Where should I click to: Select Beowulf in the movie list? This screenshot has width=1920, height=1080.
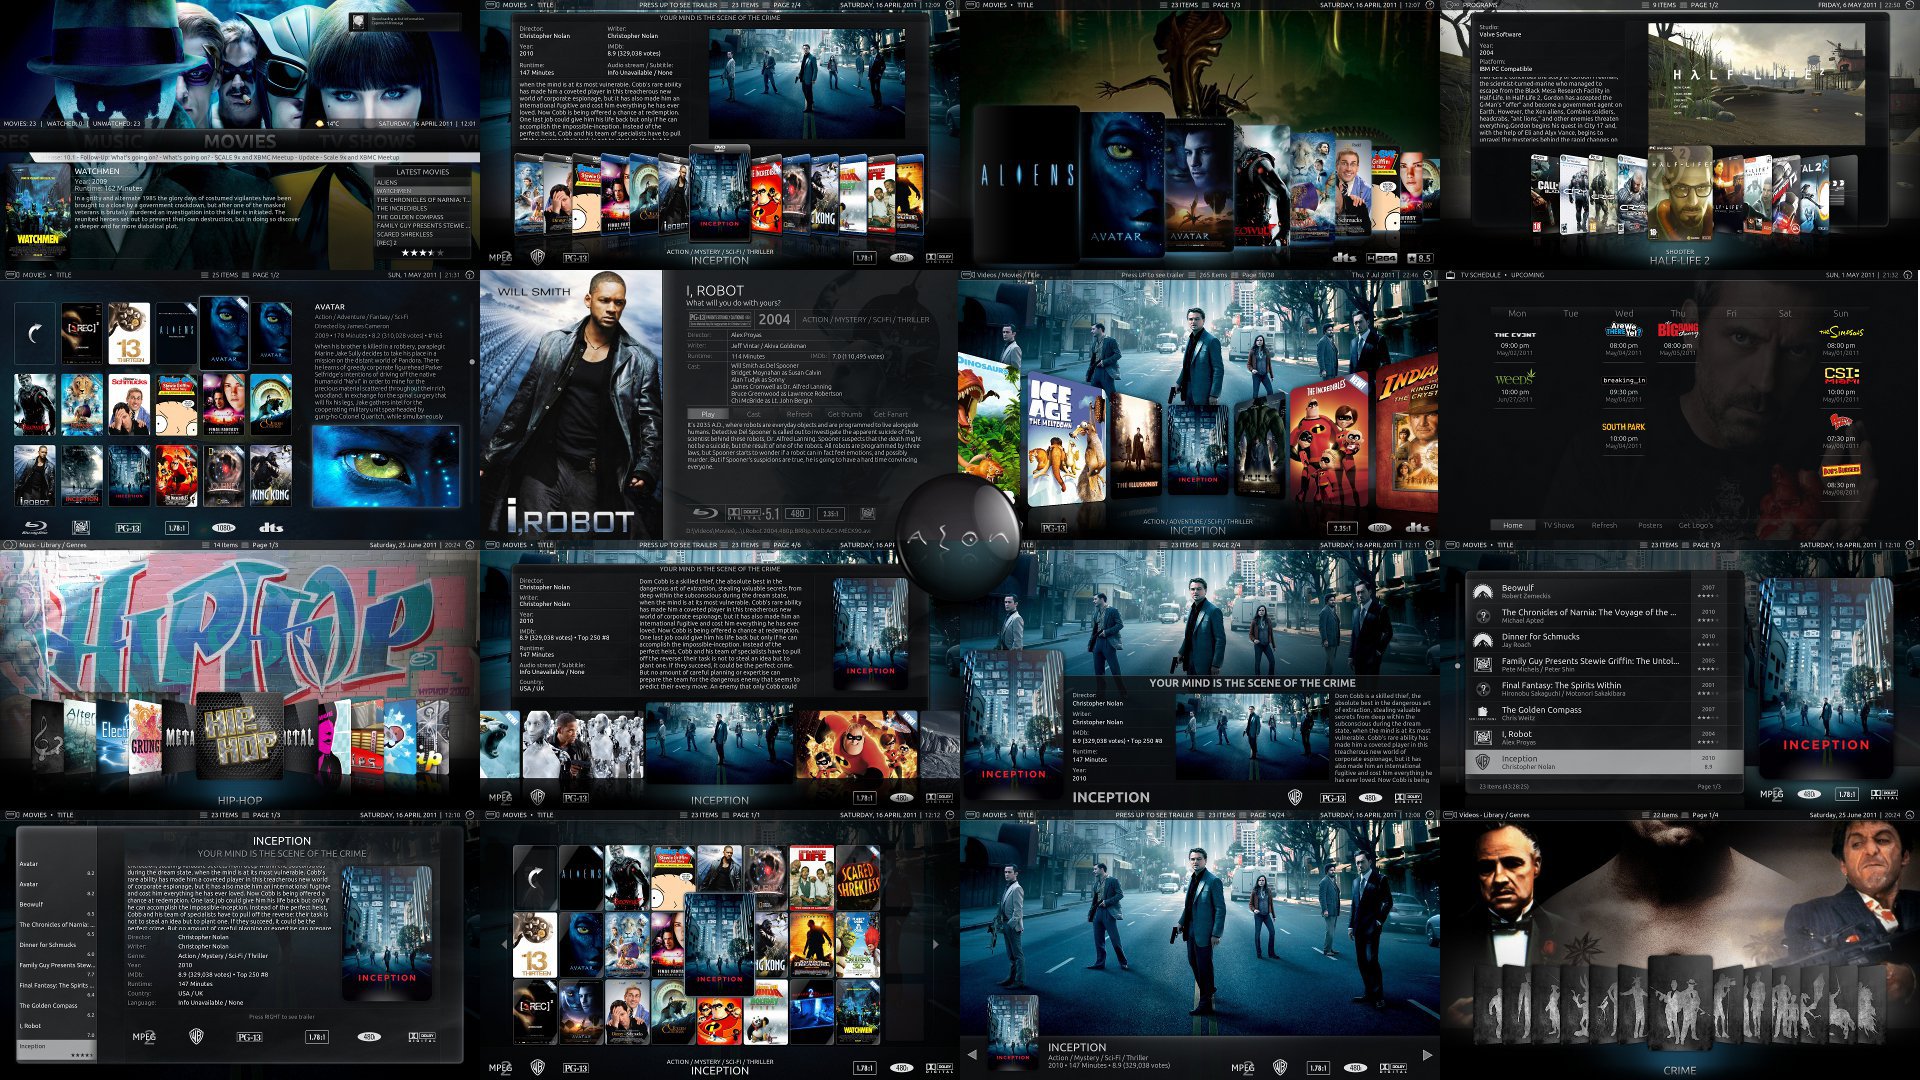click(x=1517, y=588)
